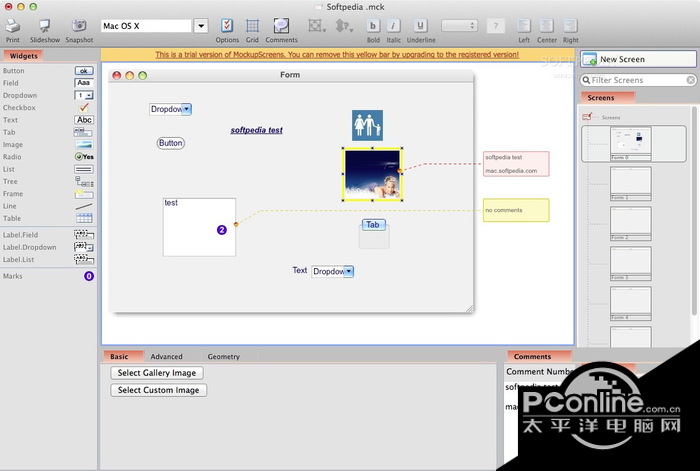Click Select Custom Image button
The height and width of the screenshot is (471, 700).
[x=158, y=390]
